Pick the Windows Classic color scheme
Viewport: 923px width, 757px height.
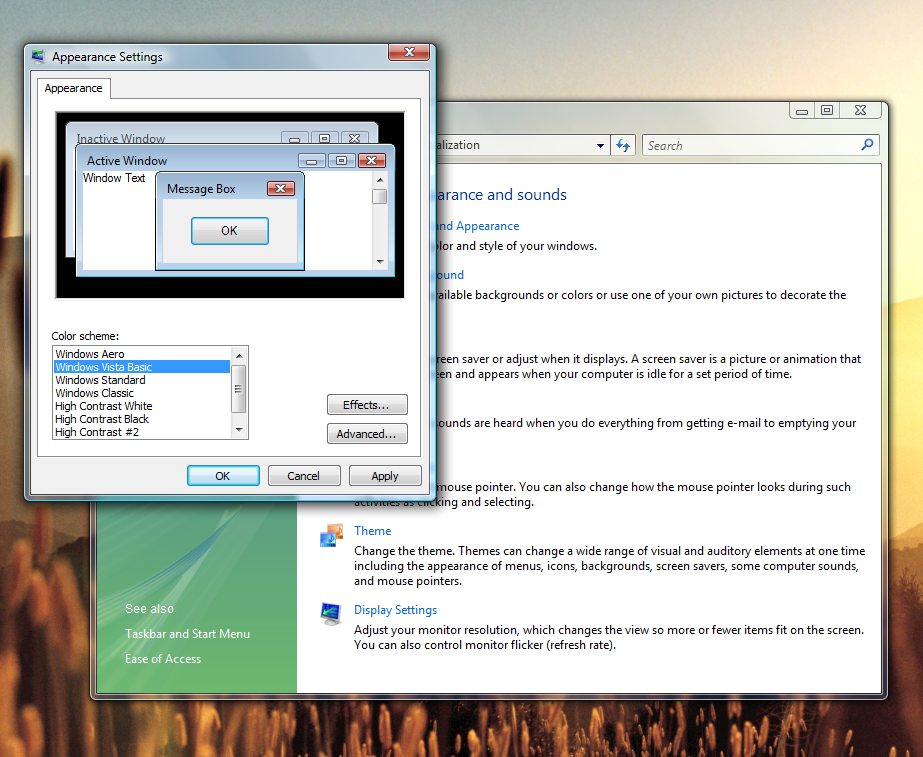tap(142, 393)
